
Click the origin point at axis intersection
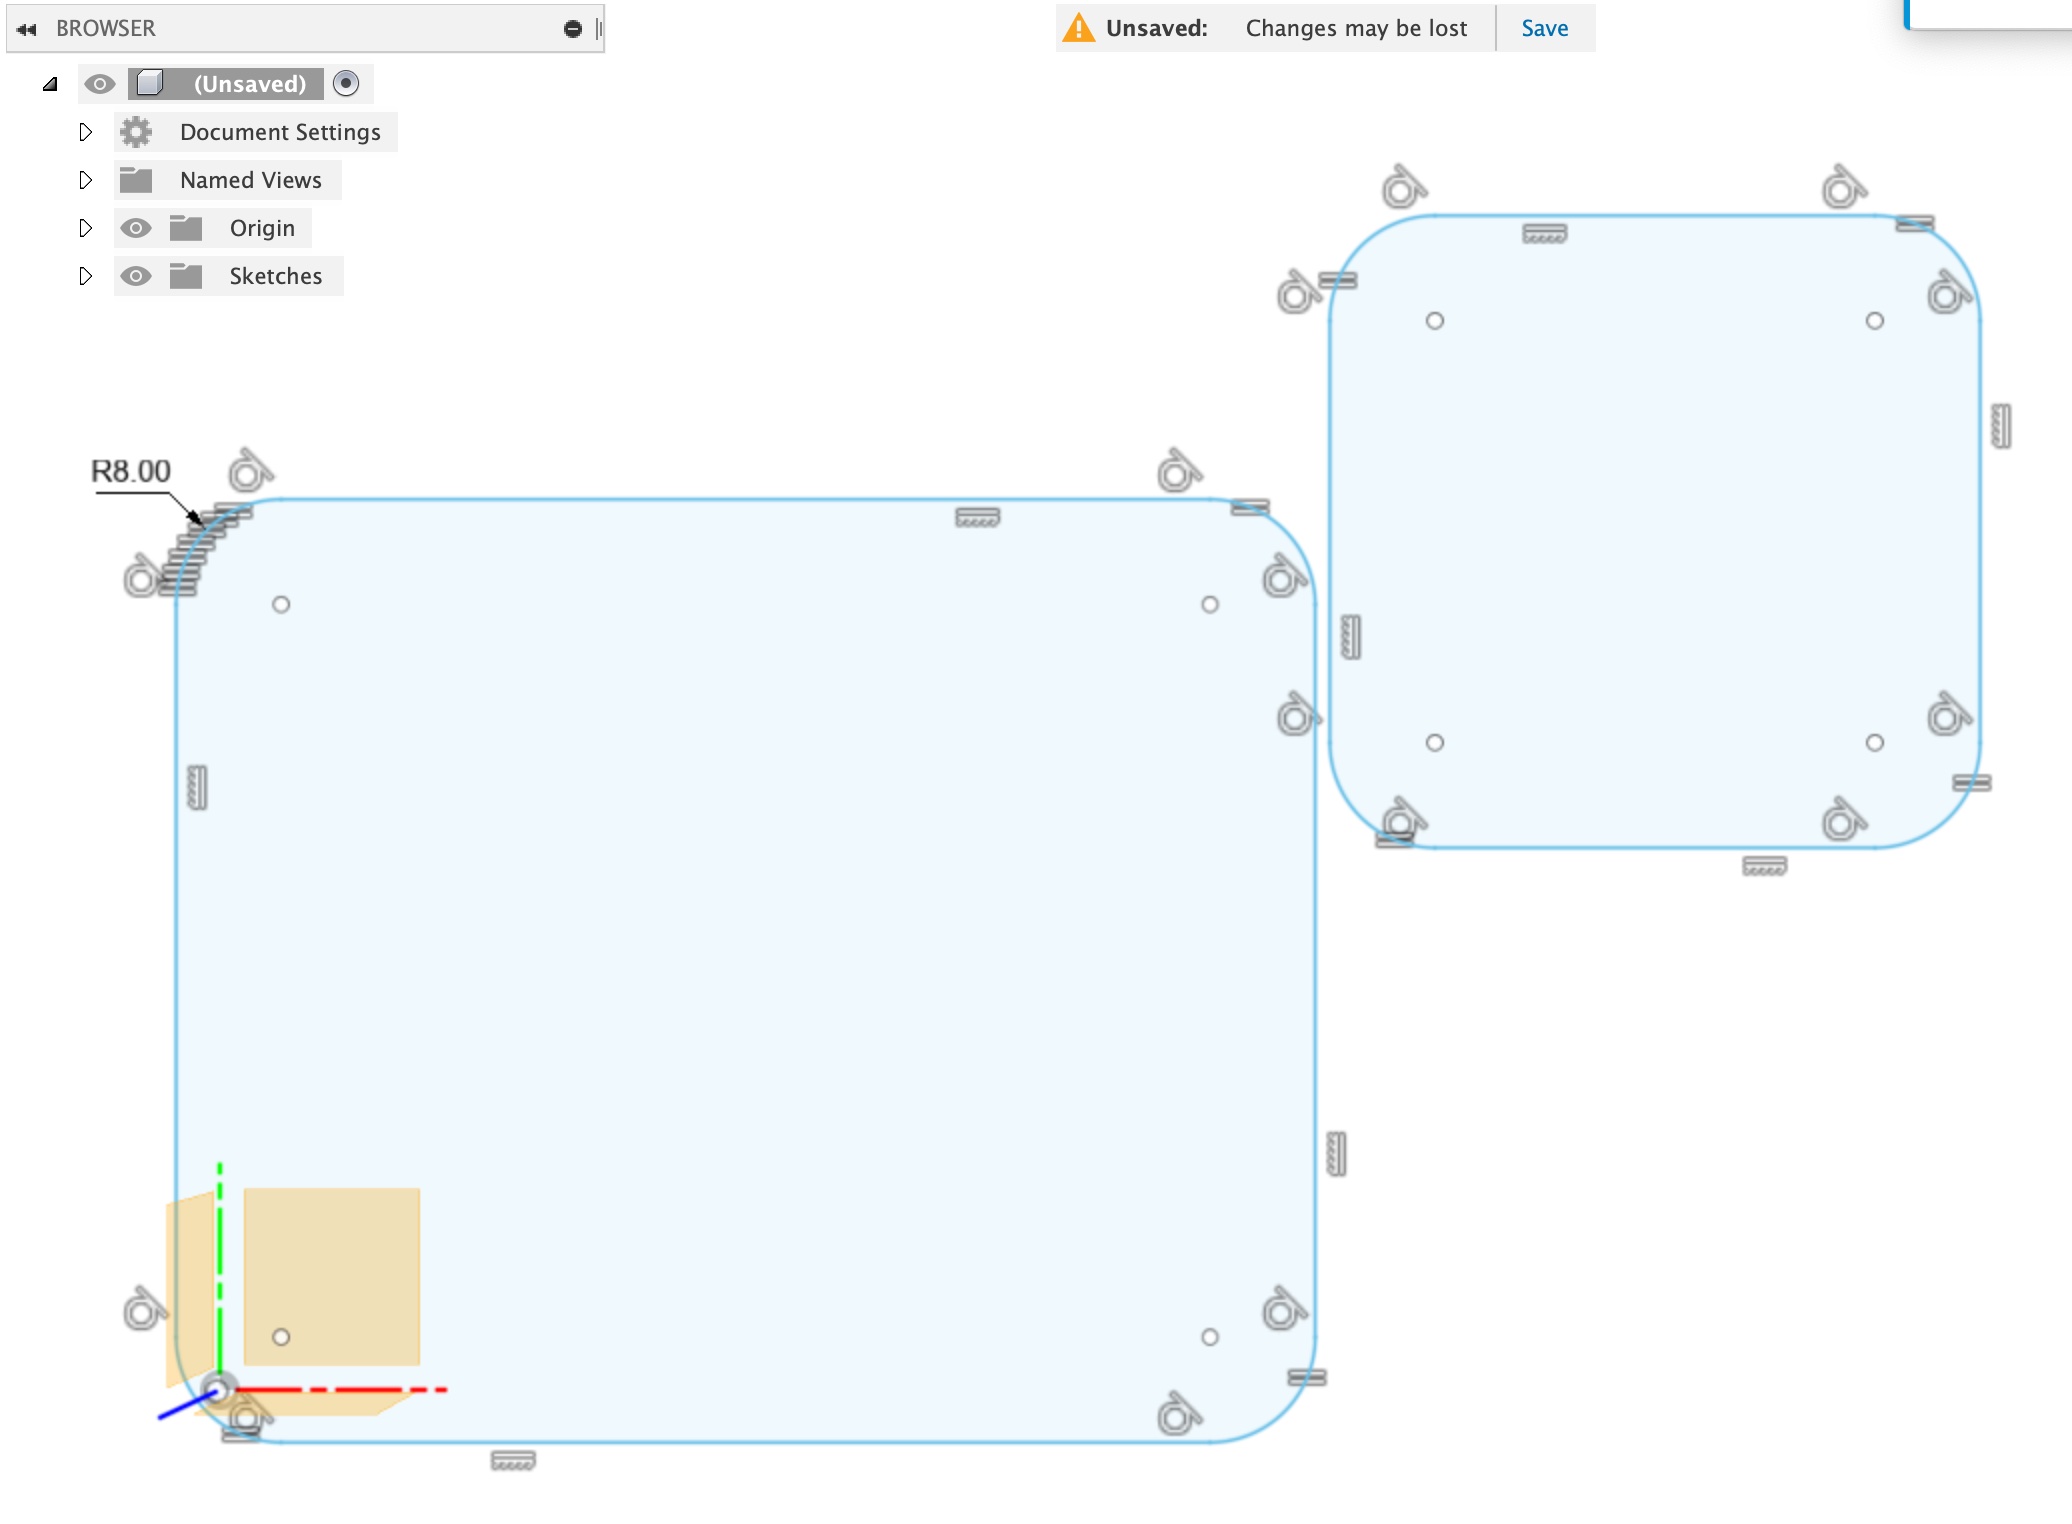[219, 1389]
